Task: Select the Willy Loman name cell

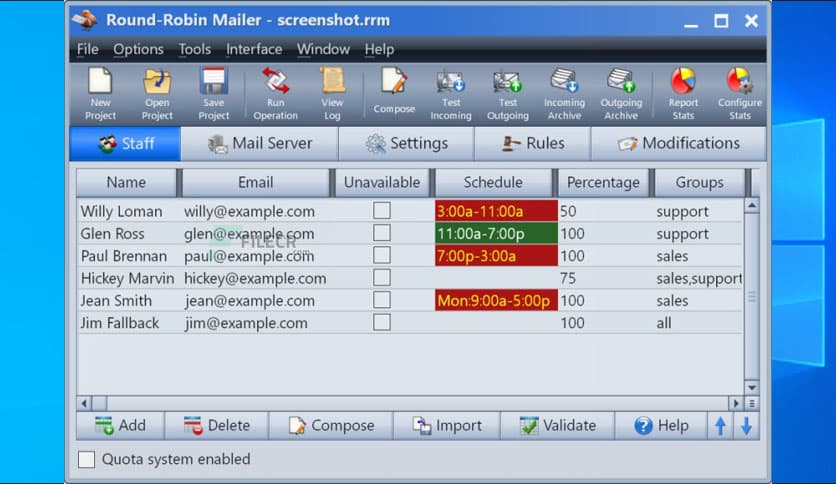Action: pyautogui.click(x=122, y=211)
